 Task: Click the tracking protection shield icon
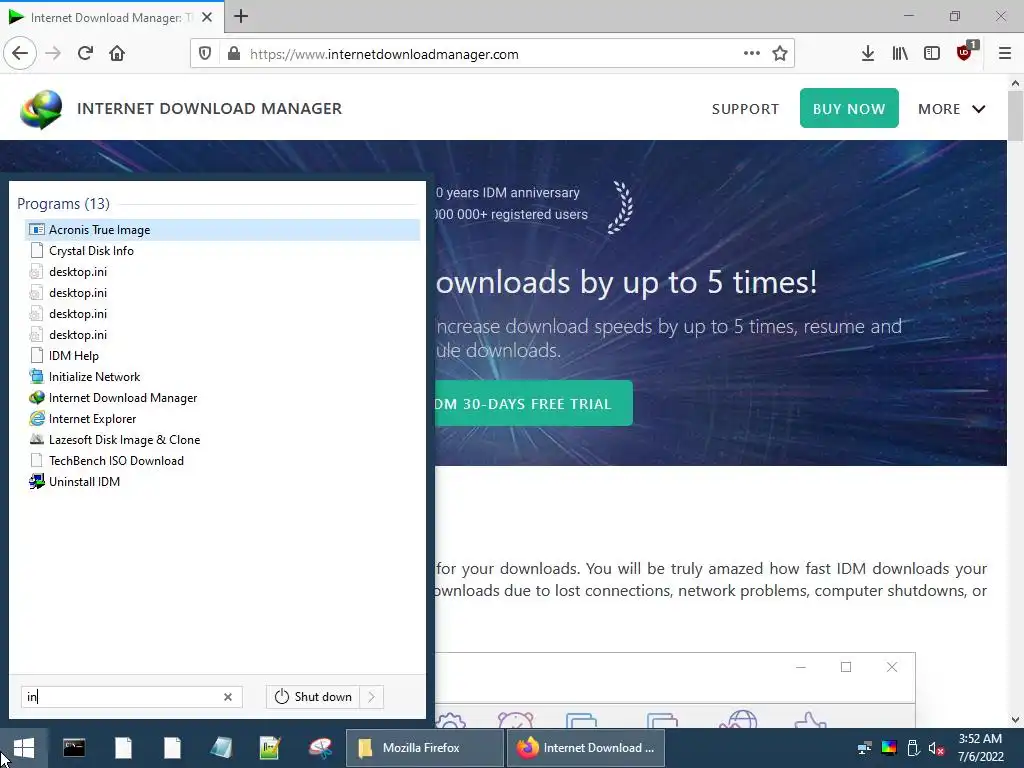coord(205,54)
